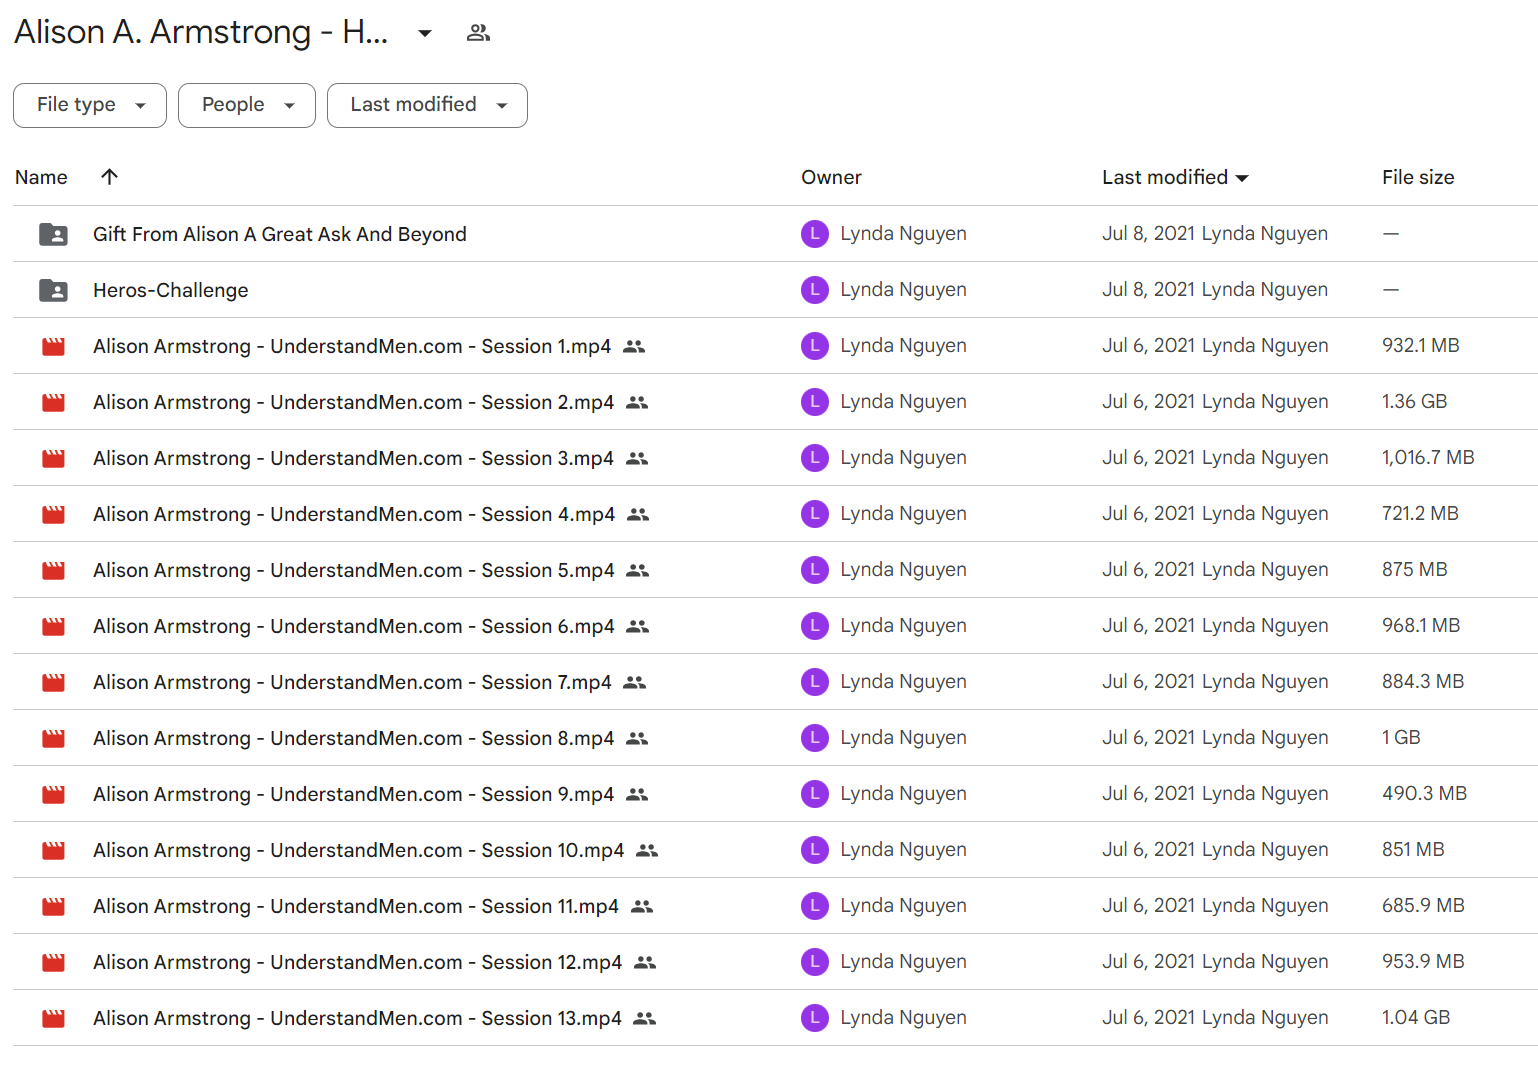Click Jul 6, 2021 date in Session 9 row

[1149, 794]
